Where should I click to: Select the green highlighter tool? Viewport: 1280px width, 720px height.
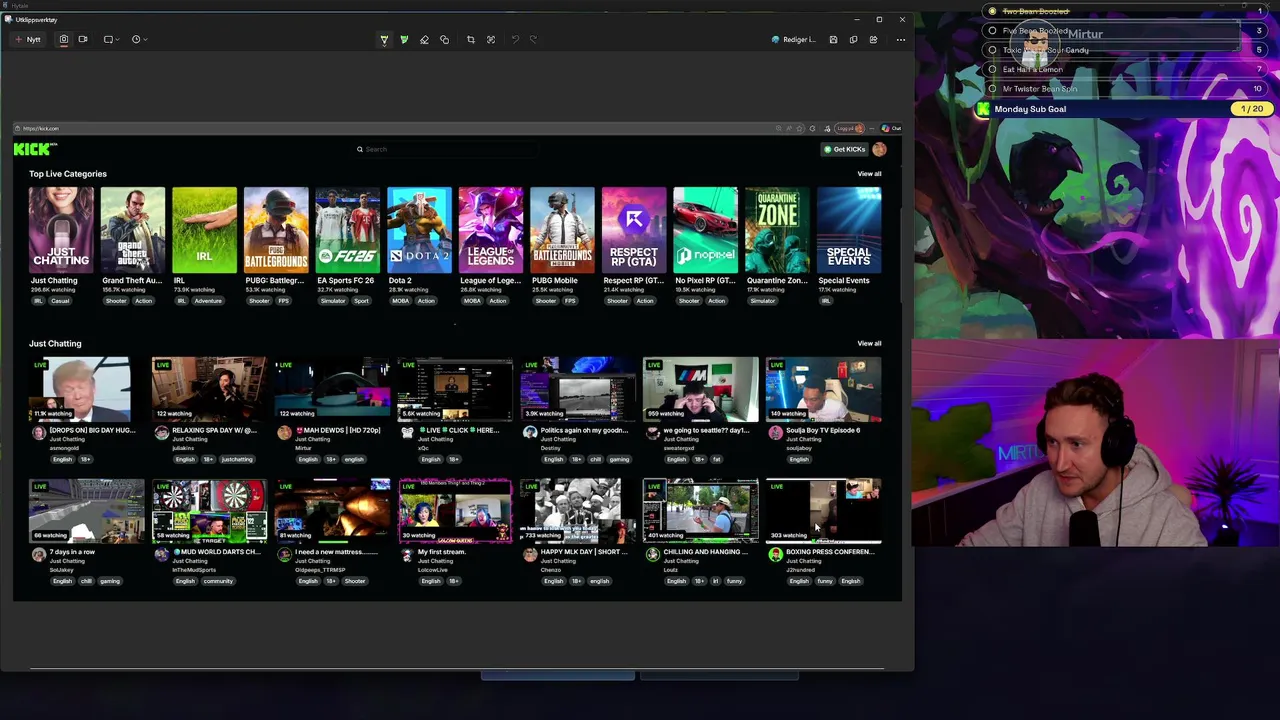click(x=404, y=39)
